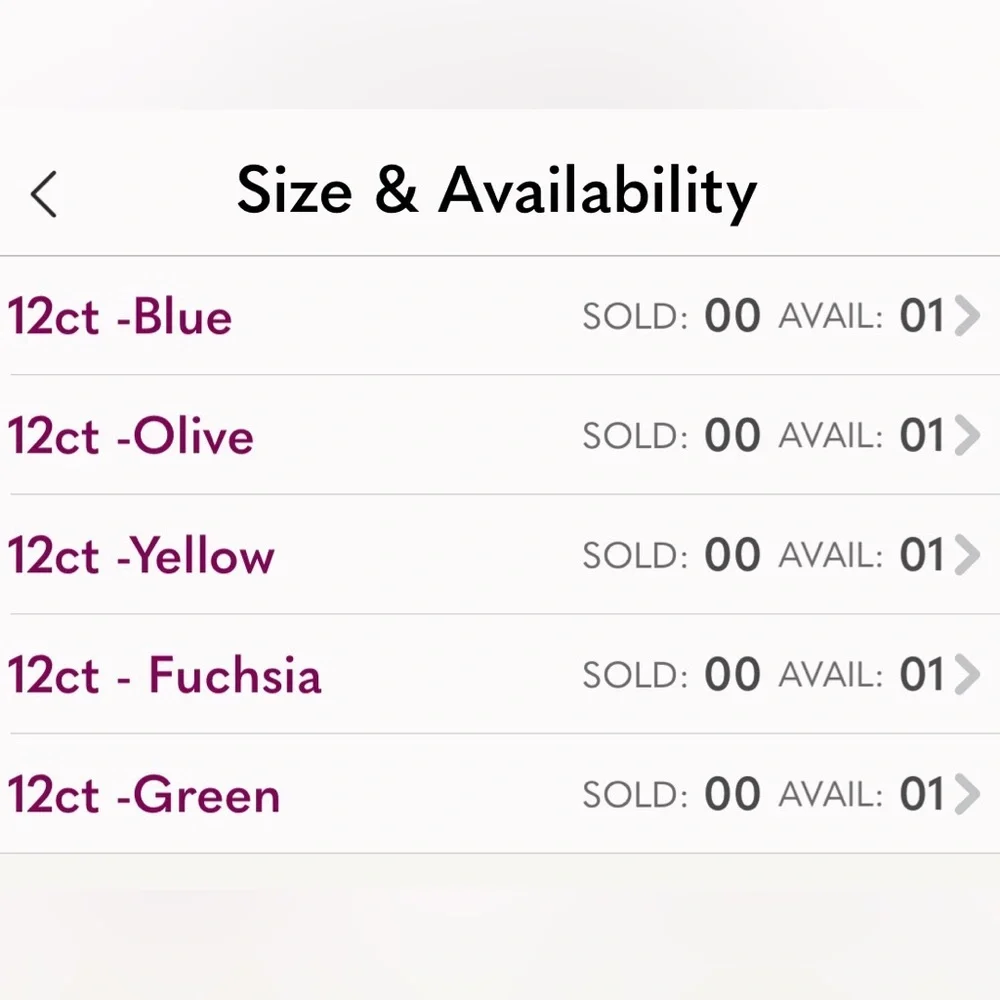Tap the chevron beside 12ct - Fuchsia

coord(967,674)
